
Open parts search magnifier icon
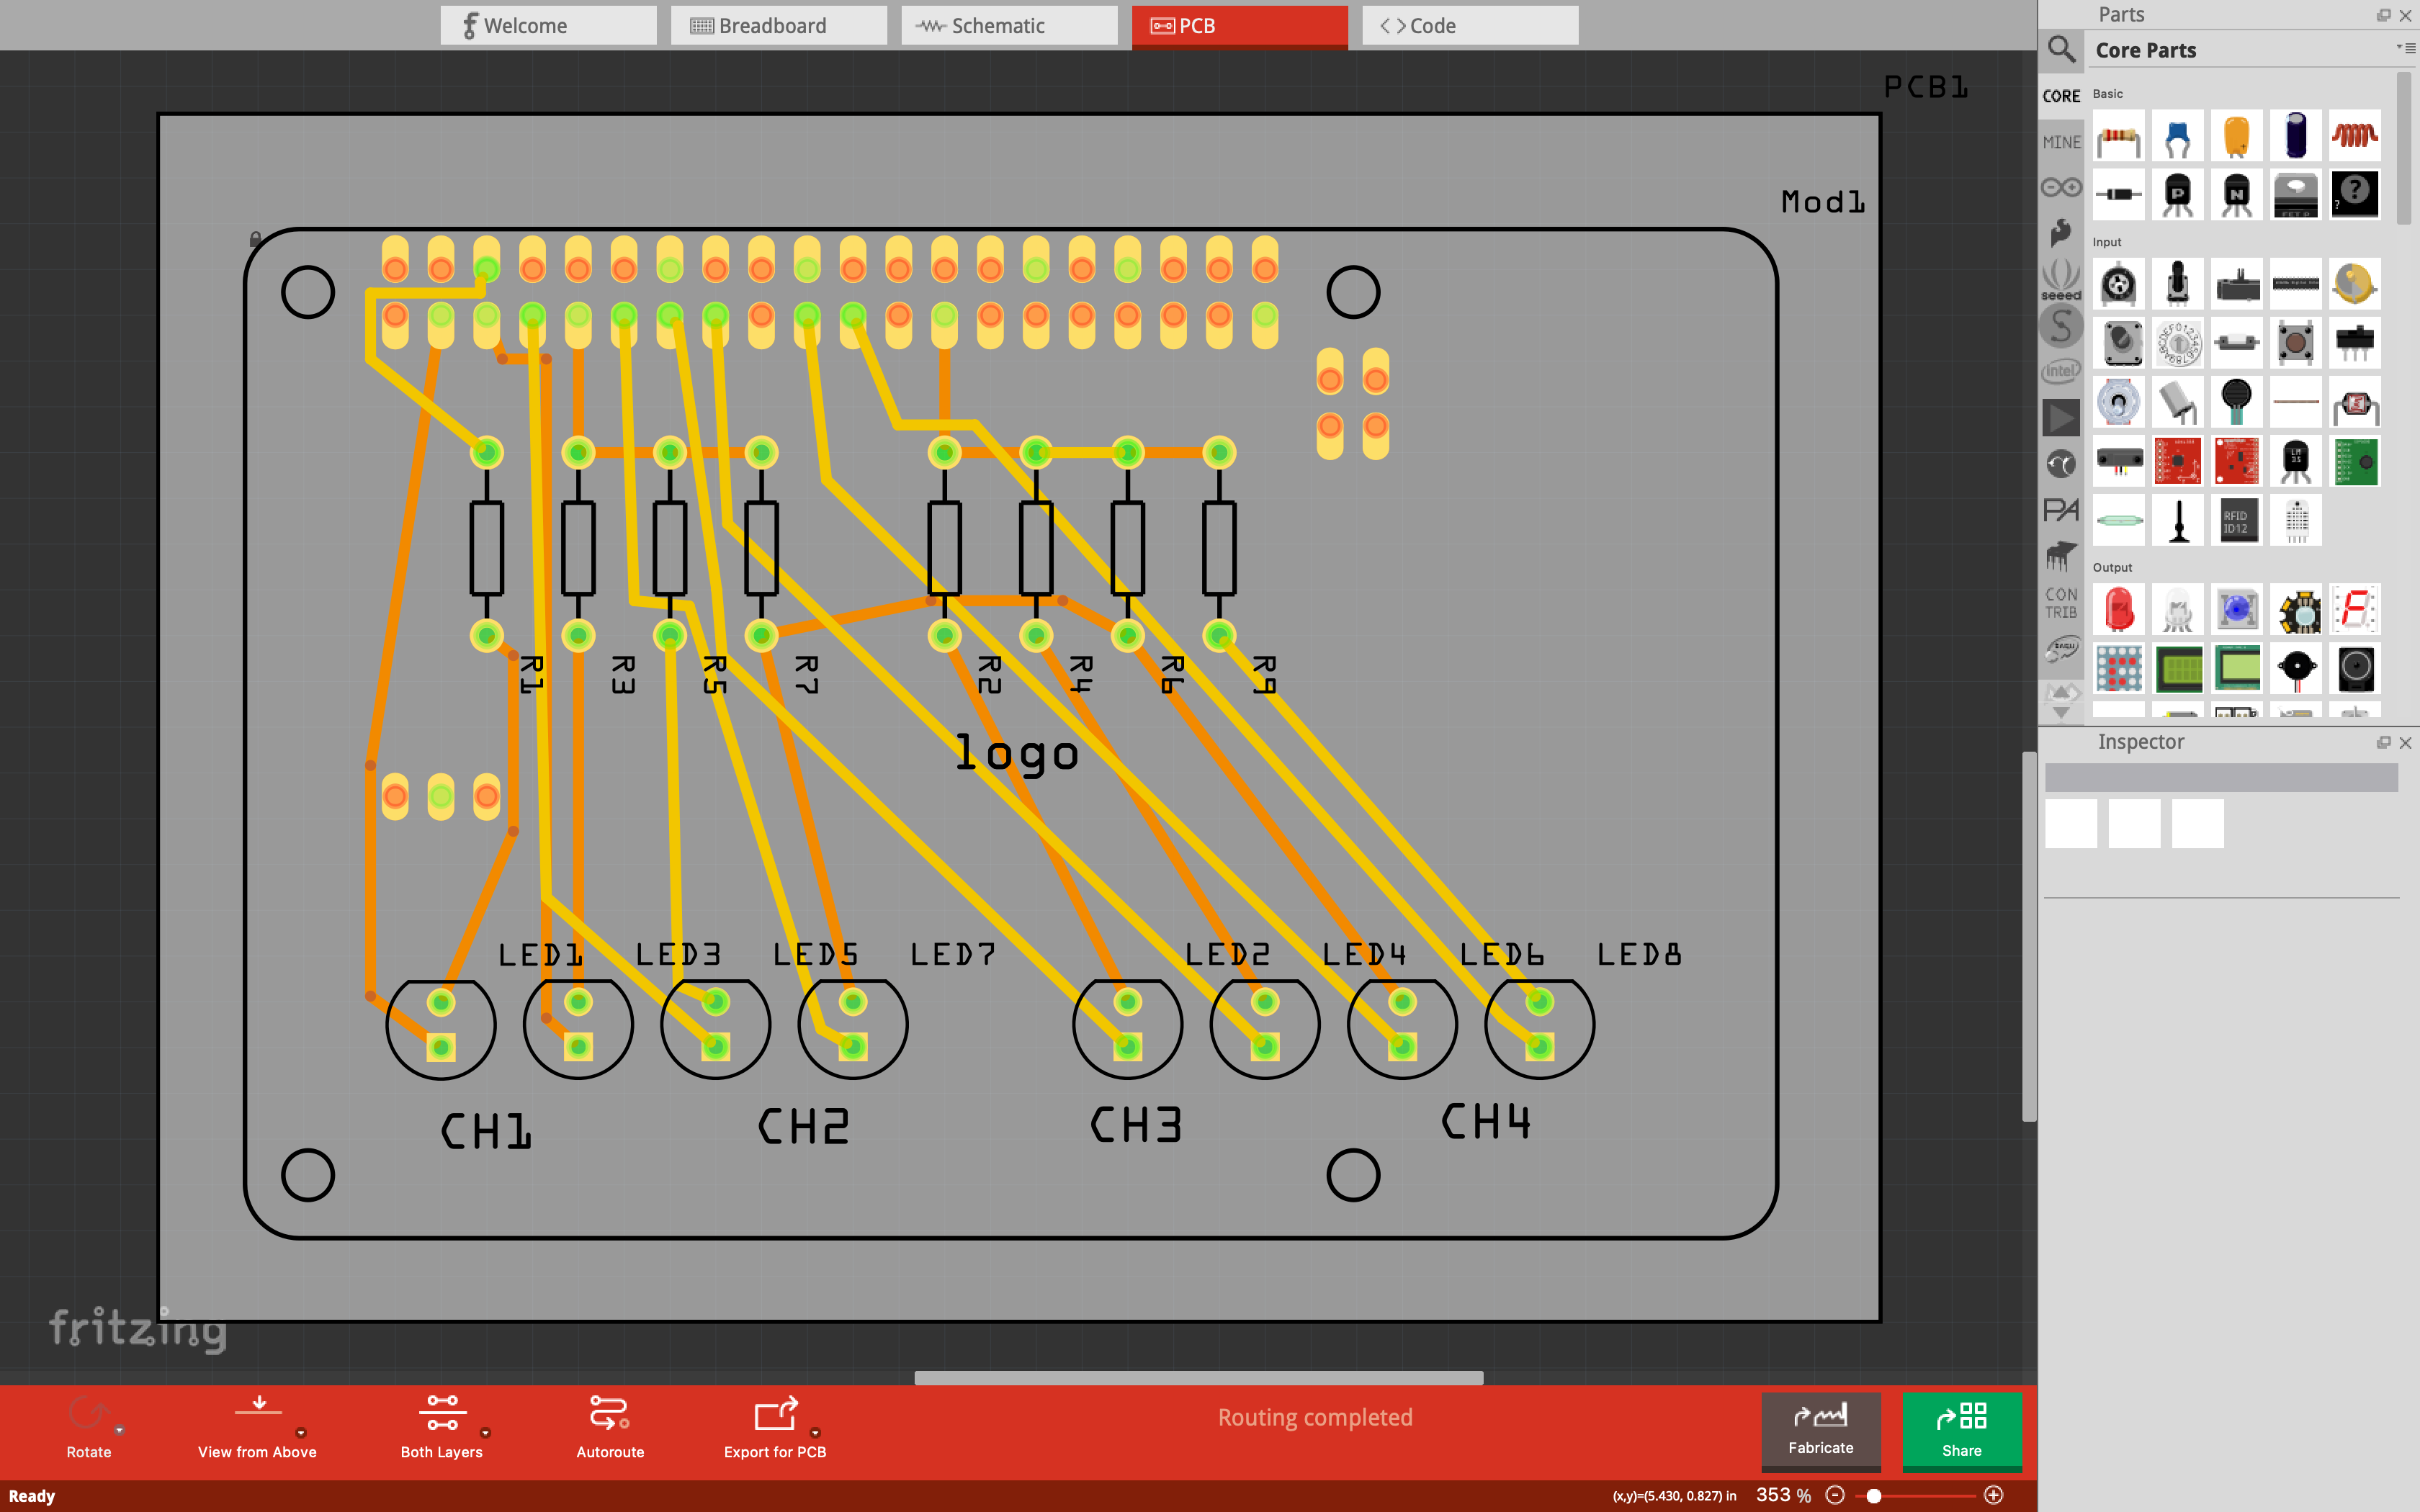pos(2061,49)
